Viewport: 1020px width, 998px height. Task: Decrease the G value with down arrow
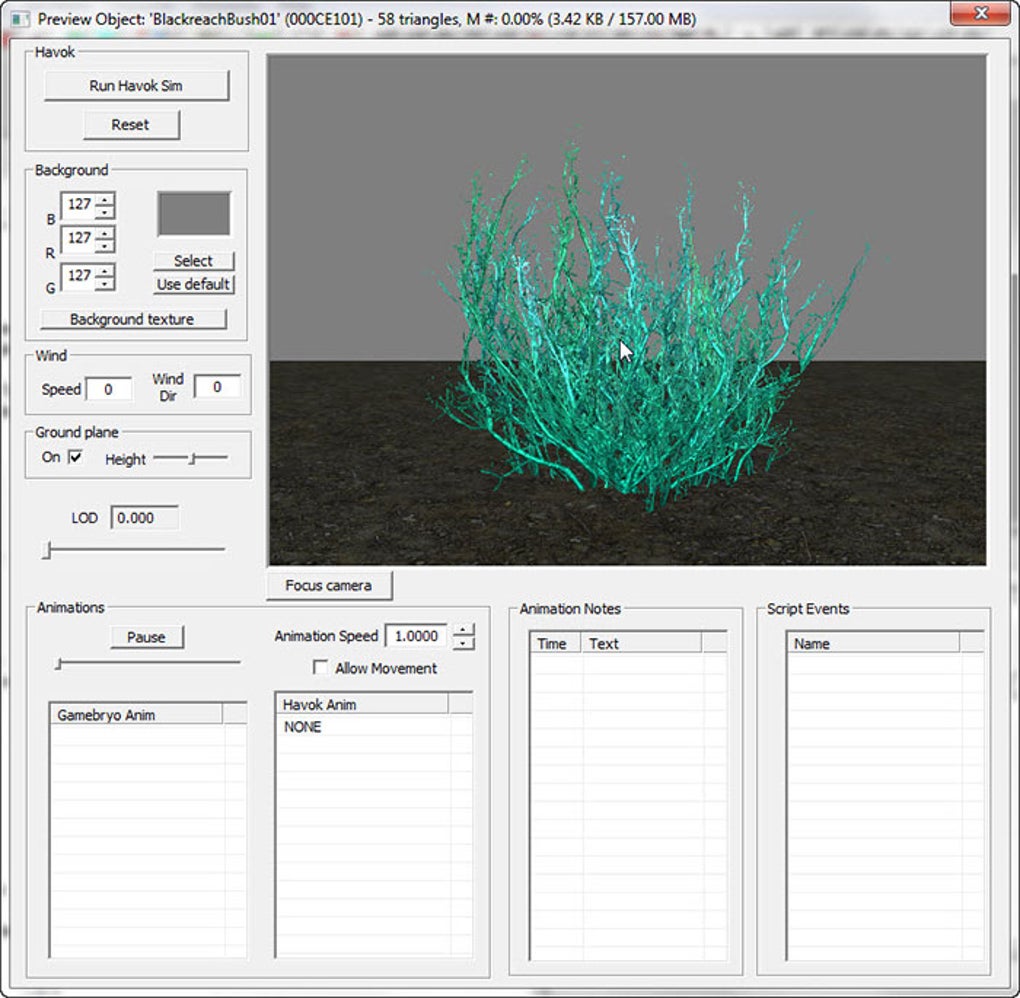tap(105, 283)
